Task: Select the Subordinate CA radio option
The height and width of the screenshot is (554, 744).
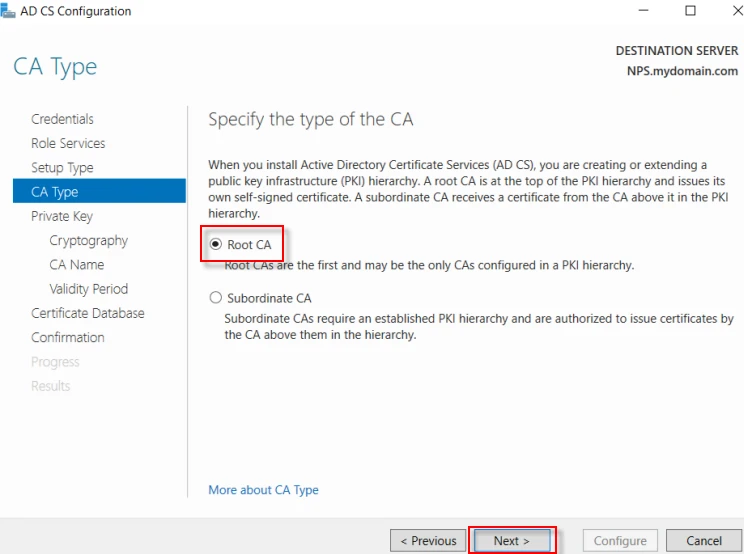Action: click(216, 298)
